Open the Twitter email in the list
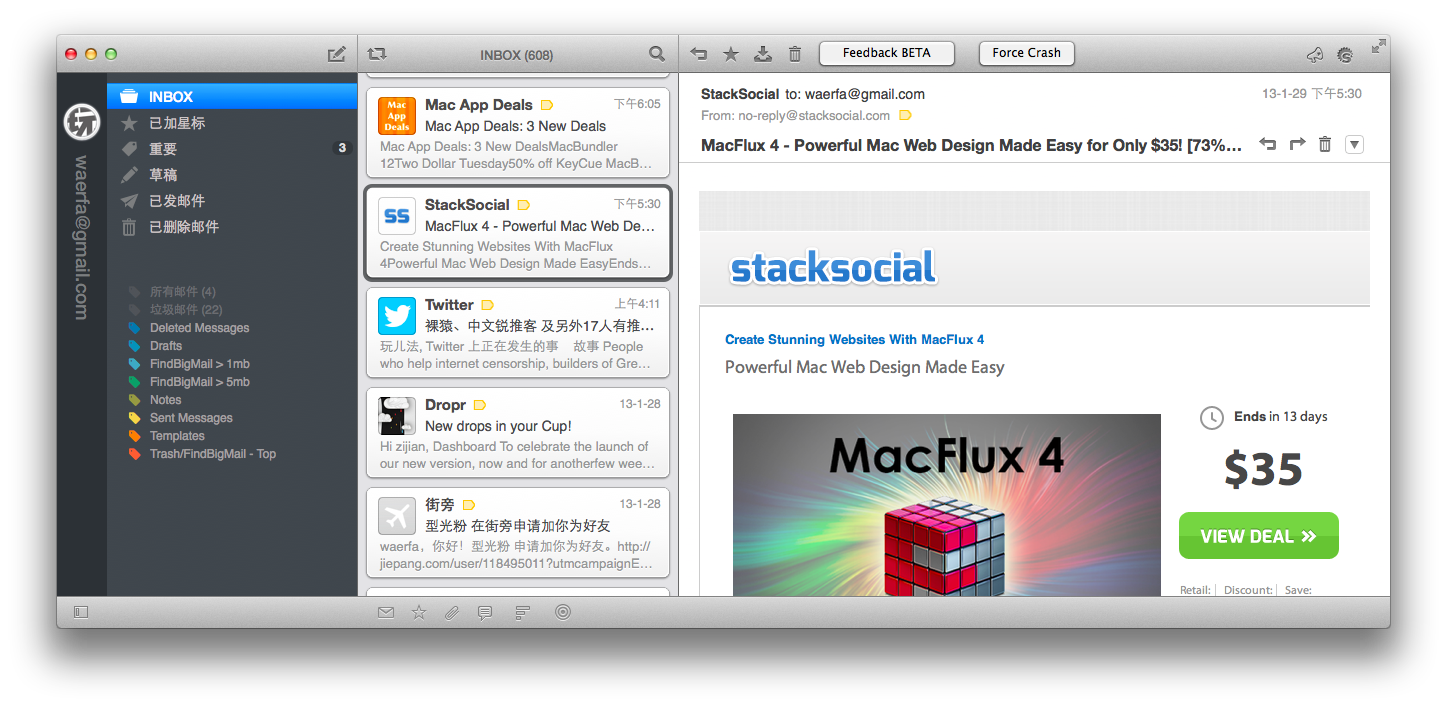Viewport: 1447px width, 707px height. [x=518, y=333]
